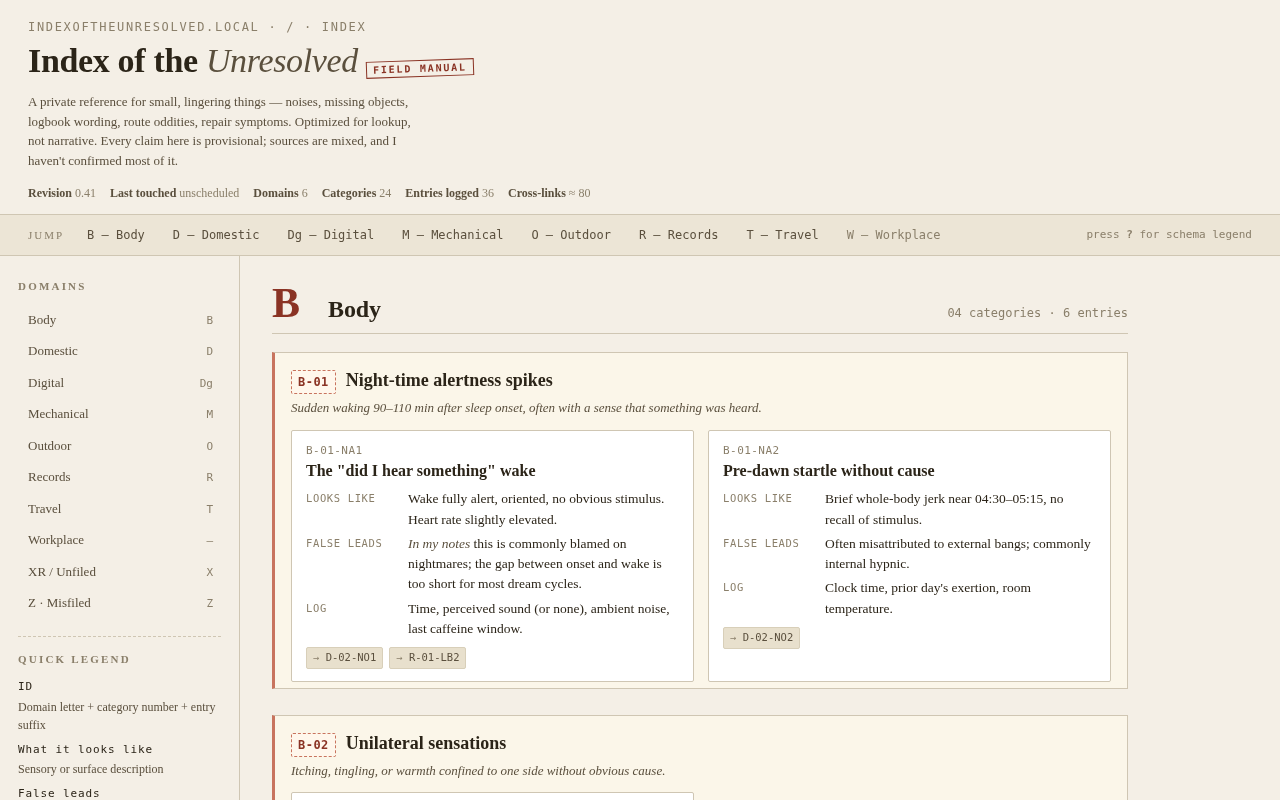Click the QUICK LEGEND heading

(x=74, y=659)
